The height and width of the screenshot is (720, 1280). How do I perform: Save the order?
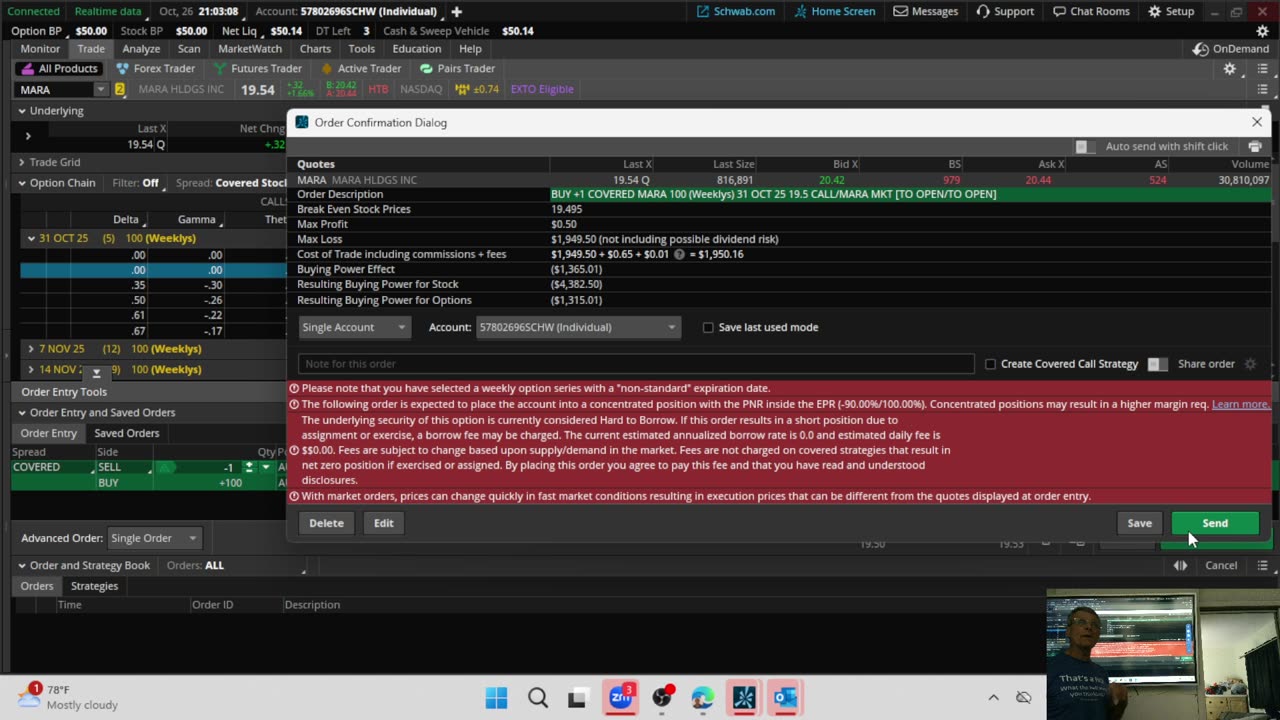(x=1139, y=523)
